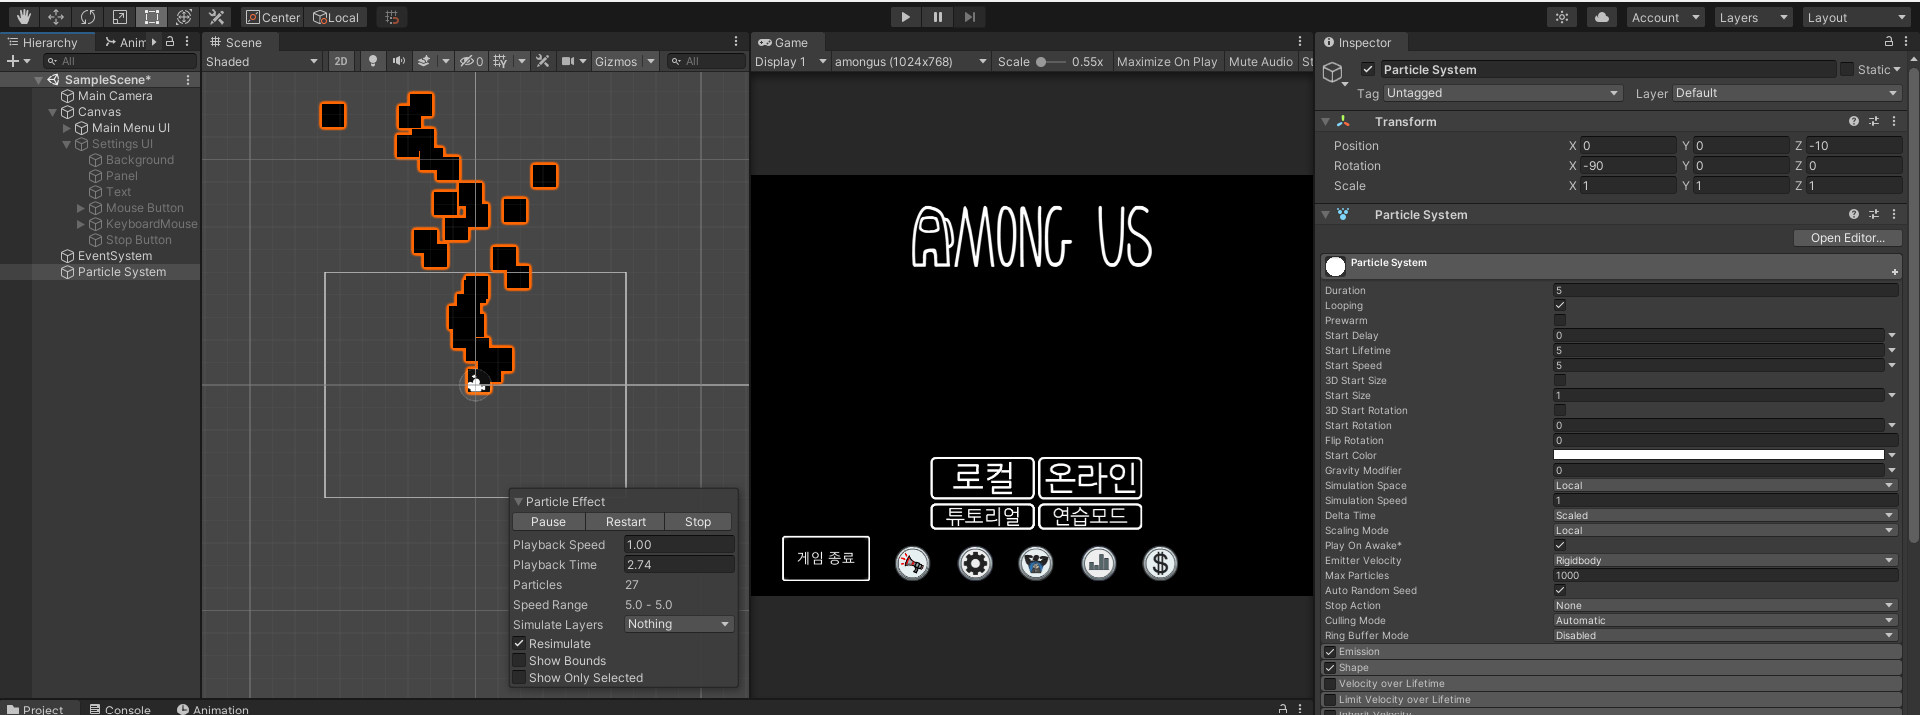Toggle Local handle rotation
Viewport: 1920px width, 715px height.
pyautogui.click(x=336, y=17)
